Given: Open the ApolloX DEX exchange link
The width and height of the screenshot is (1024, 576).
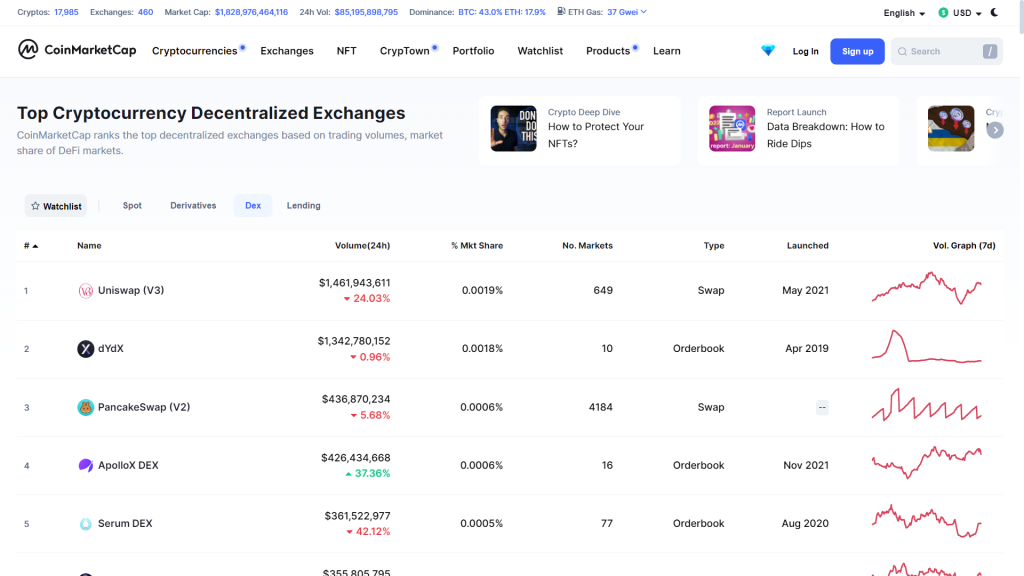Looking at the screenshot, I should click(128, 466).
